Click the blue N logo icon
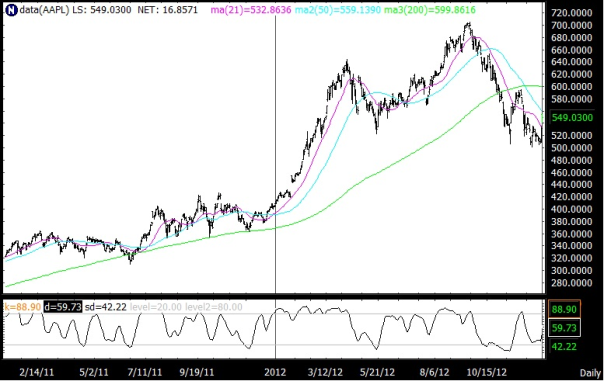The image size is (604, 381). pyautogui.click(x=12, y=10)
